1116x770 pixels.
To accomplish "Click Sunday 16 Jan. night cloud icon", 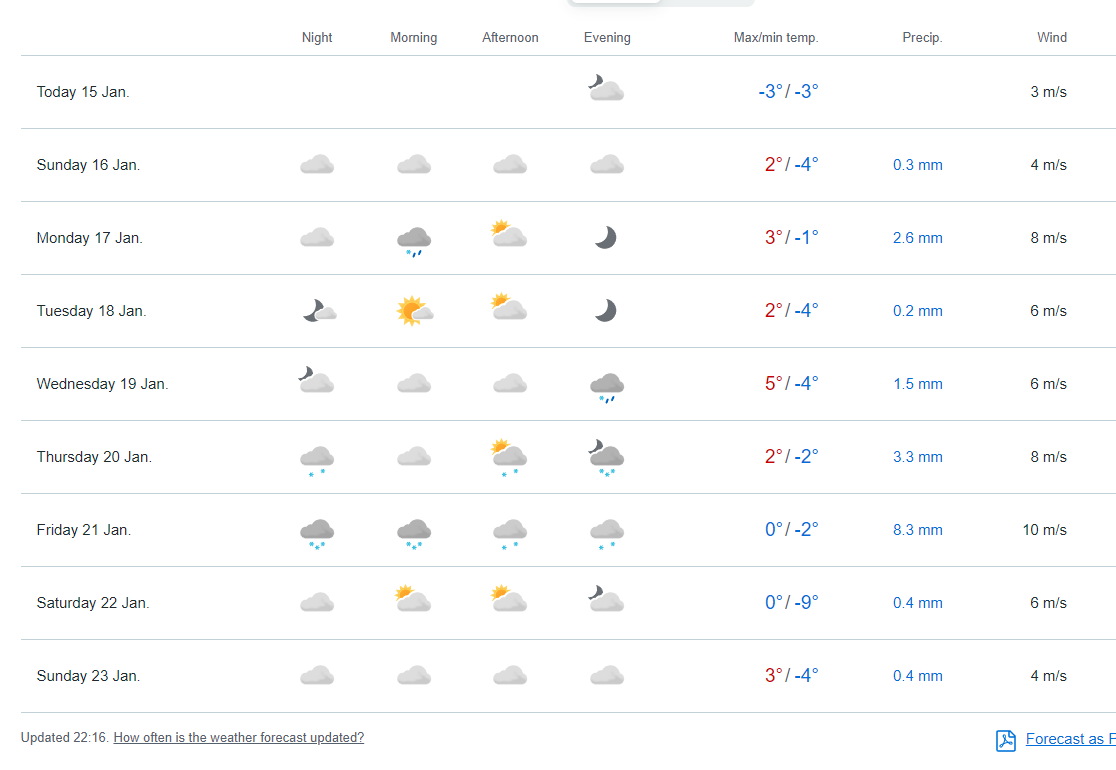I will (x=317, y=165).
